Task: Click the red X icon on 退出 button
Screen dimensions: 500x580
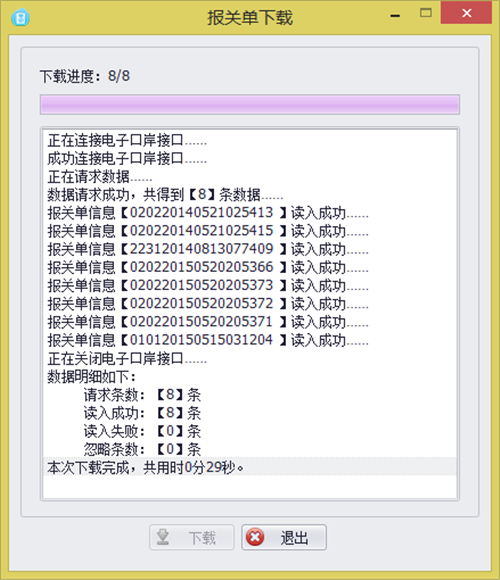Action: pyautogui.click(x=255, y=537)
